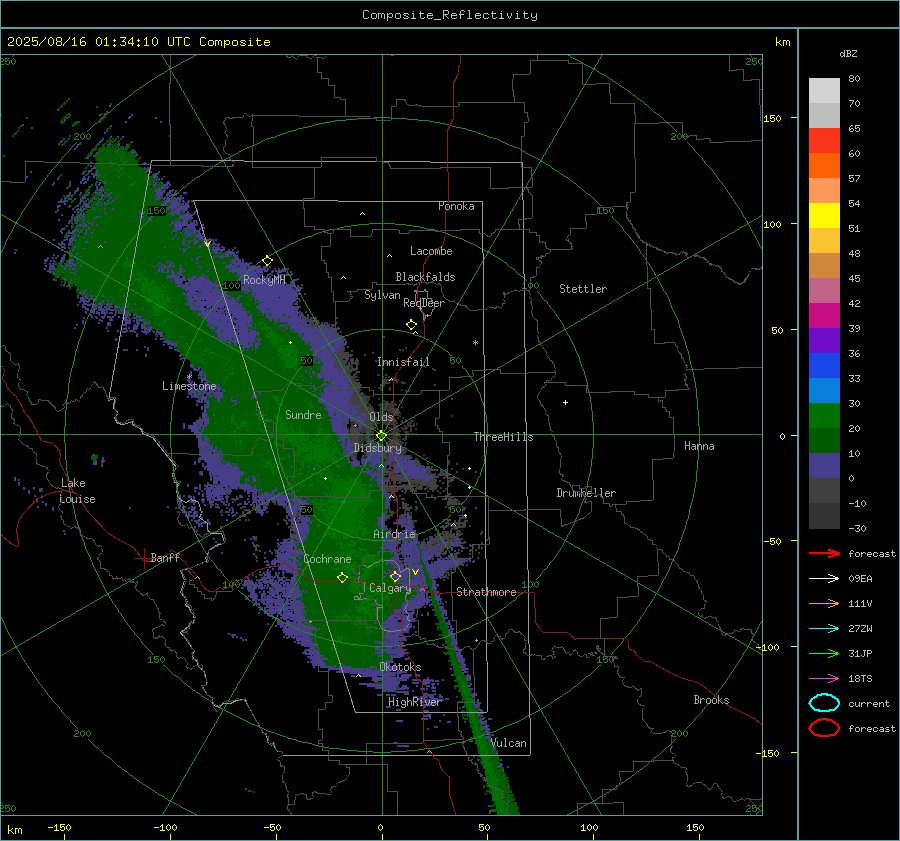Click the RedDeer city label

pyautogui.click(x=424, y=303)
